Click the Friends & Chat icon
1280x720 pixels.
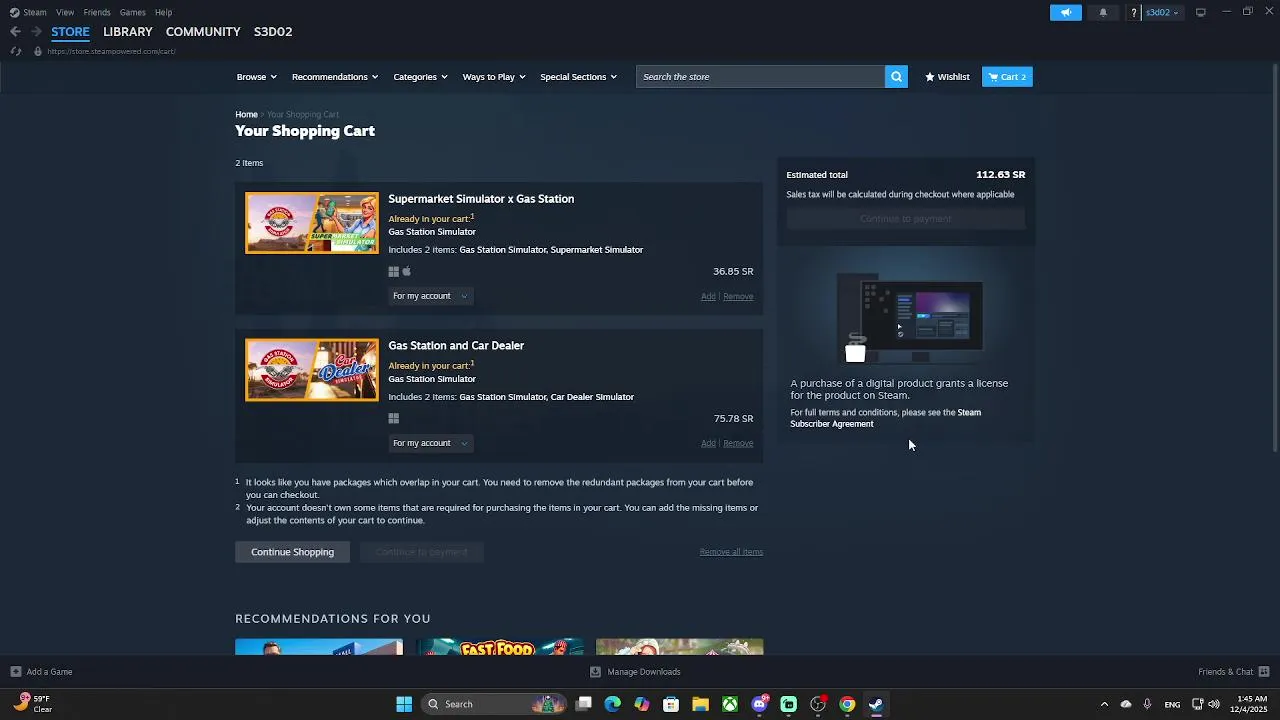(x=1264, y=672)
